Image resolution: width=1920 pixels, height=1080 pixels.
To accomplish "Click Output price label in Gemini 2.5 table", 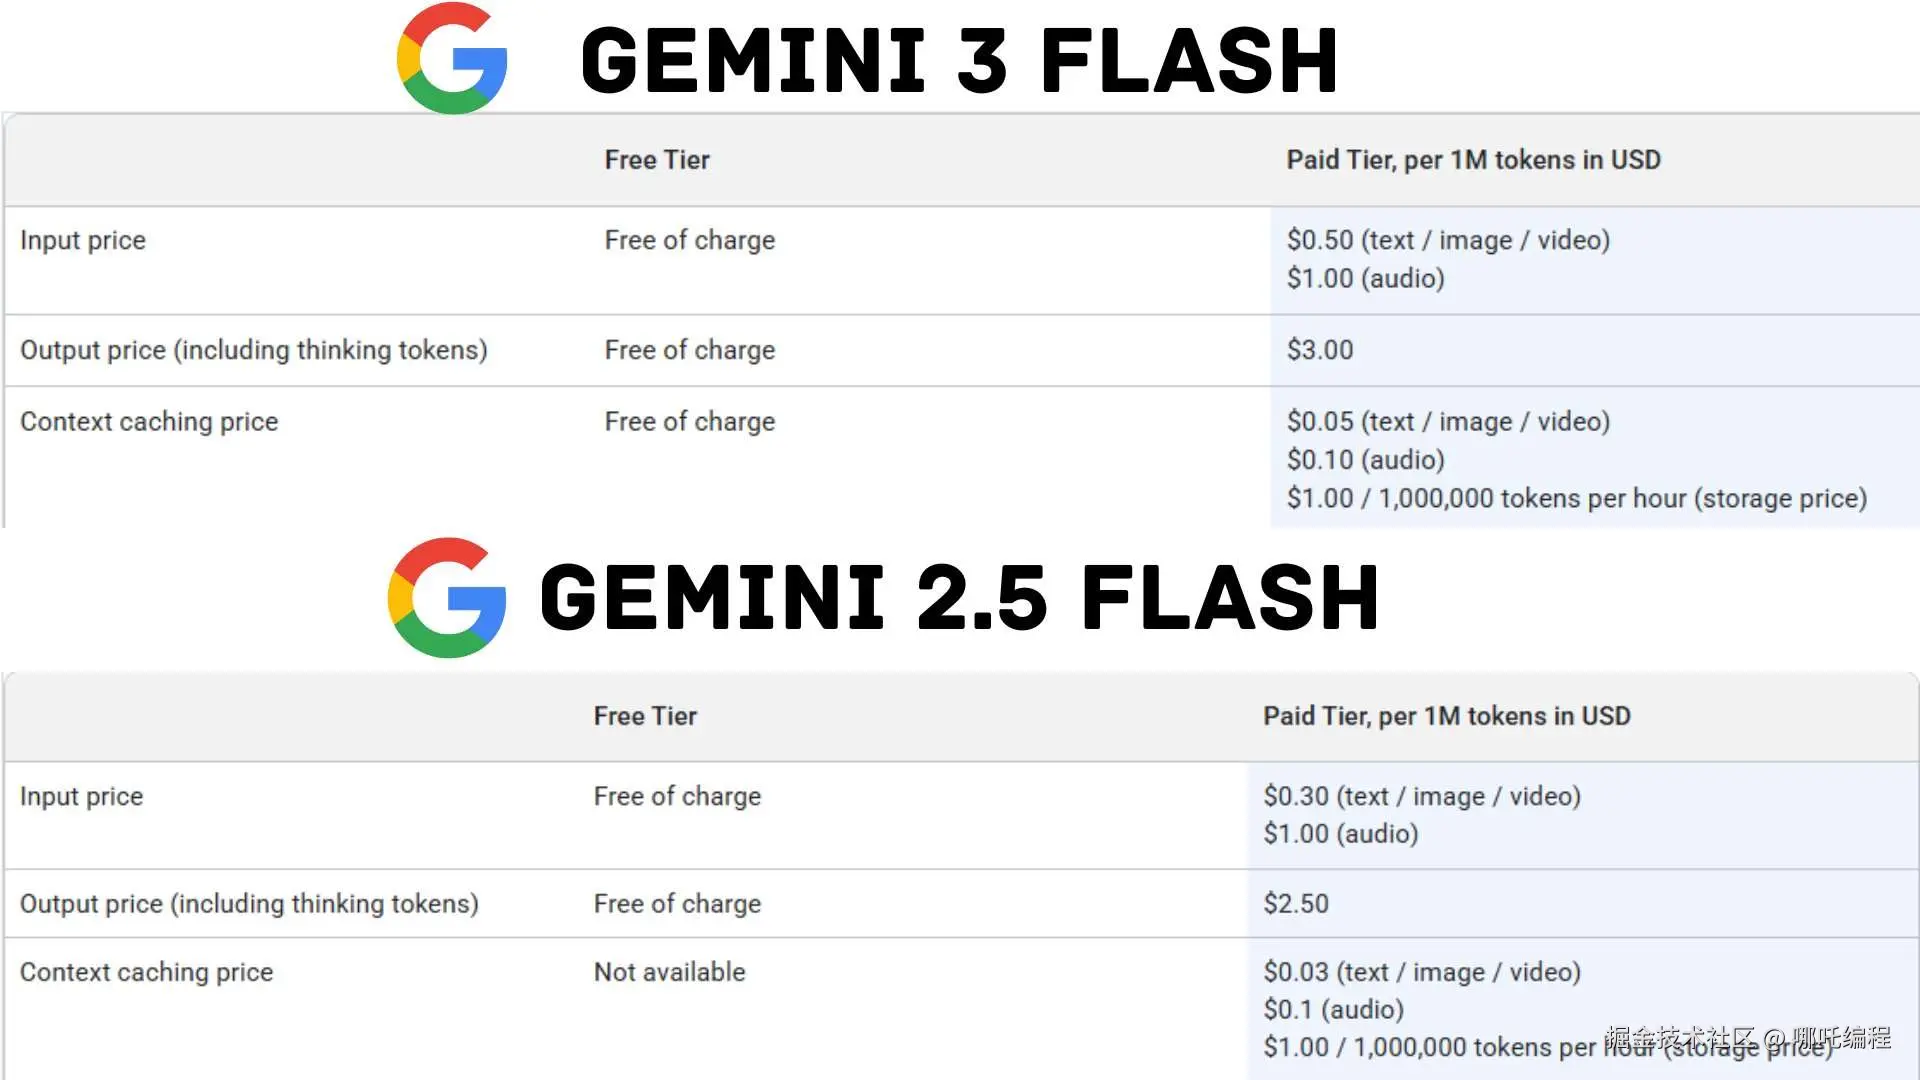I will (249, 904).
